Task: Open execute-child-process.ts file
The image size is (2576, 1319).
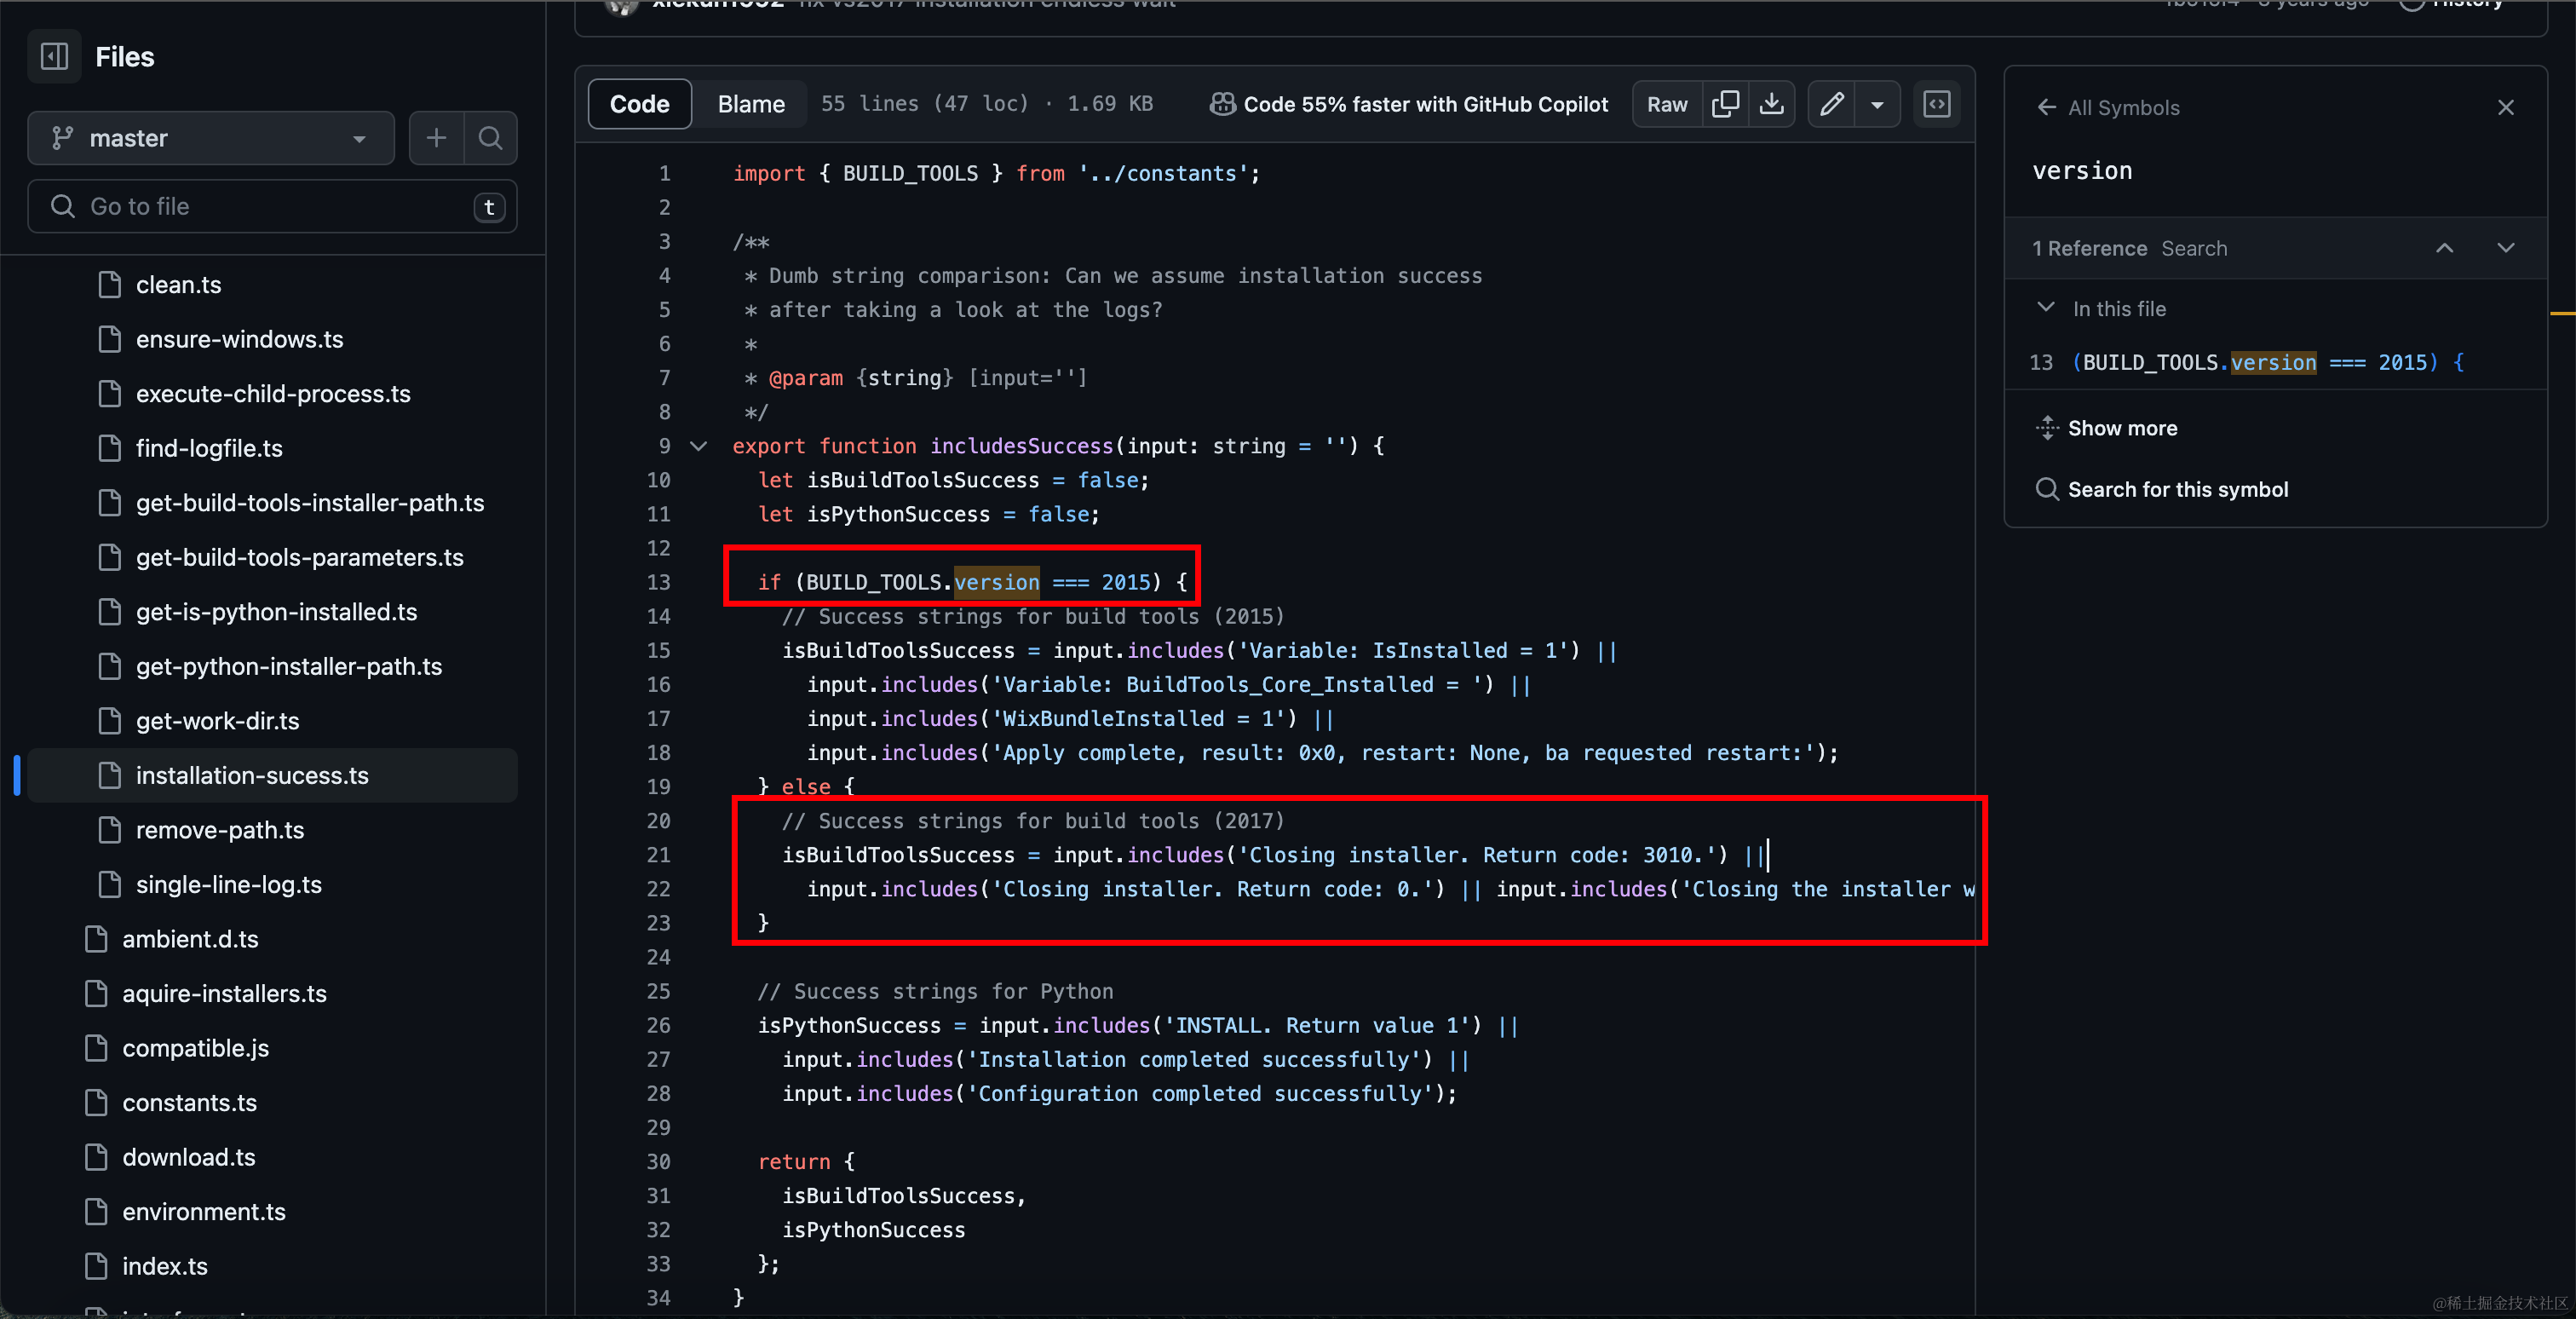Action: click(273, 394)
